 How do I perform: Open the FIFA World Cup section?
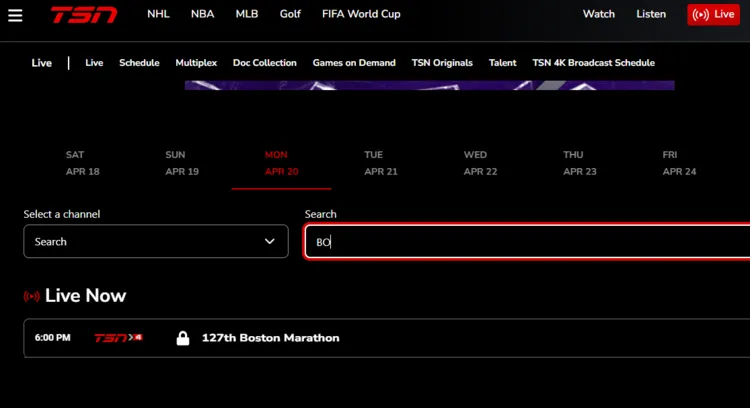click(x=361, y=14)
